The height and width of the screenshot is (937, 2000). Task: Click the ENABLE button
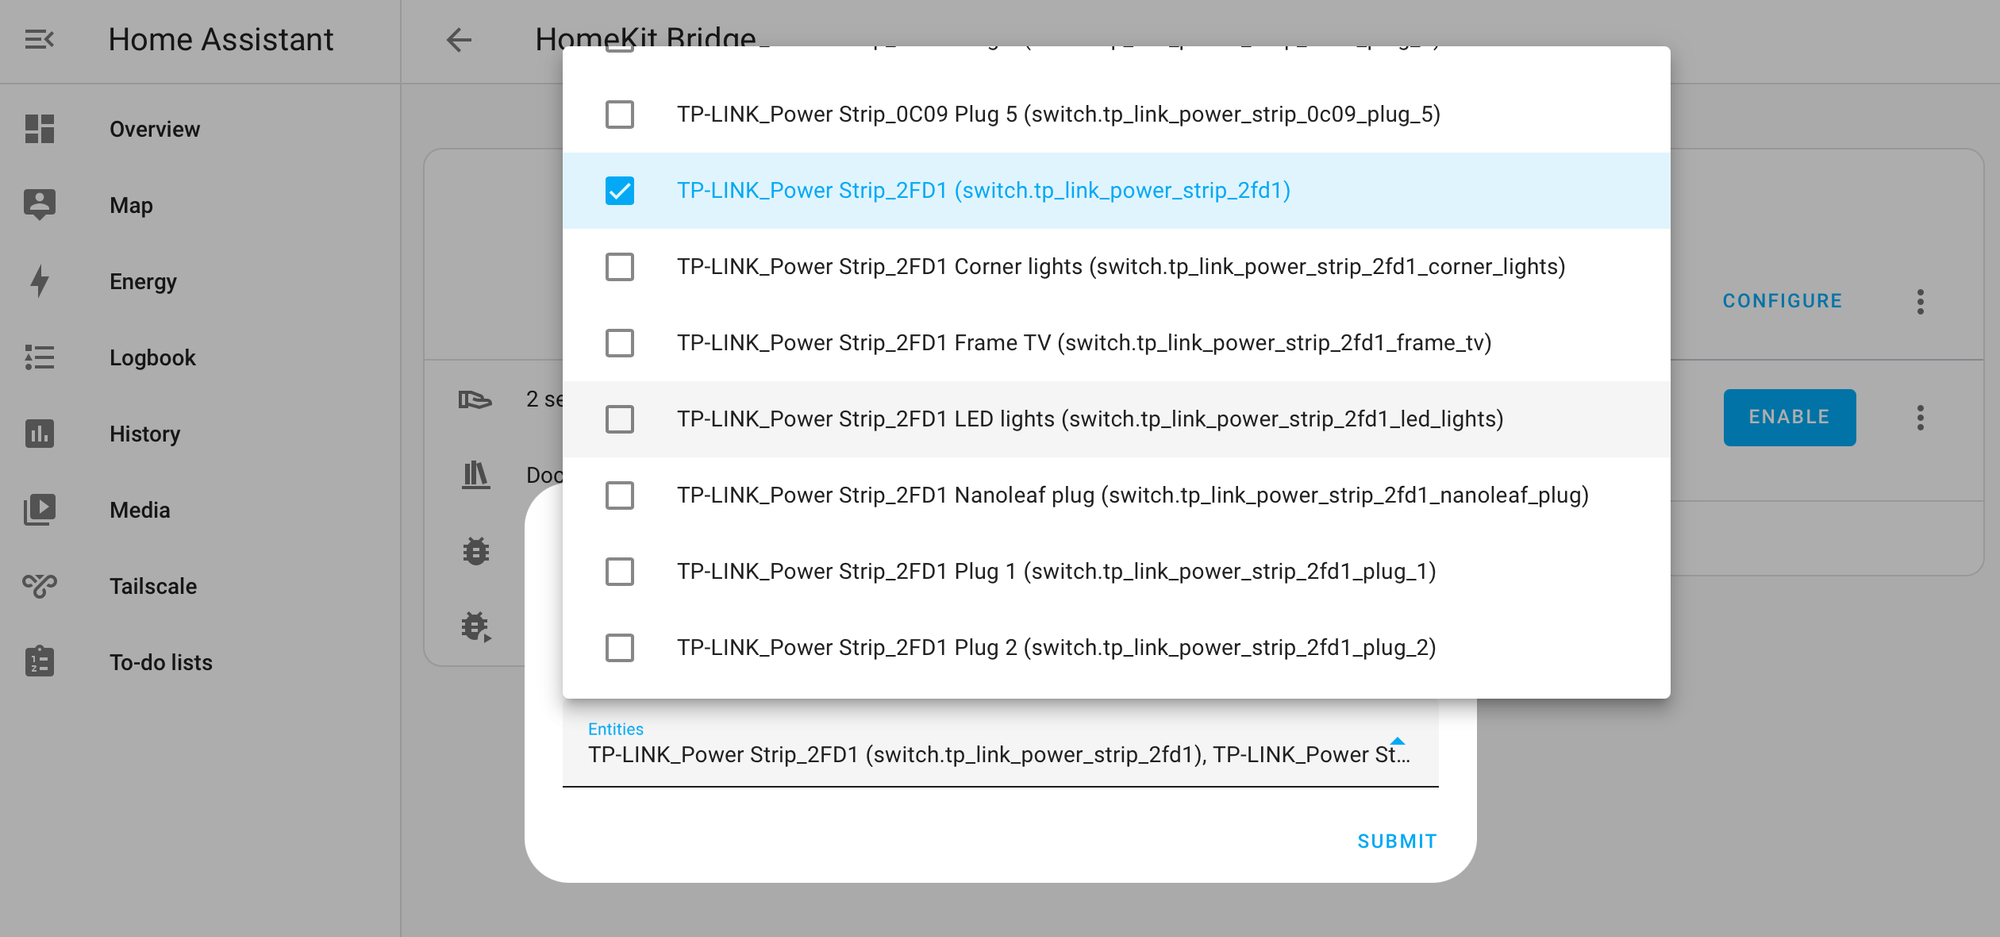tap(1789, 417)
